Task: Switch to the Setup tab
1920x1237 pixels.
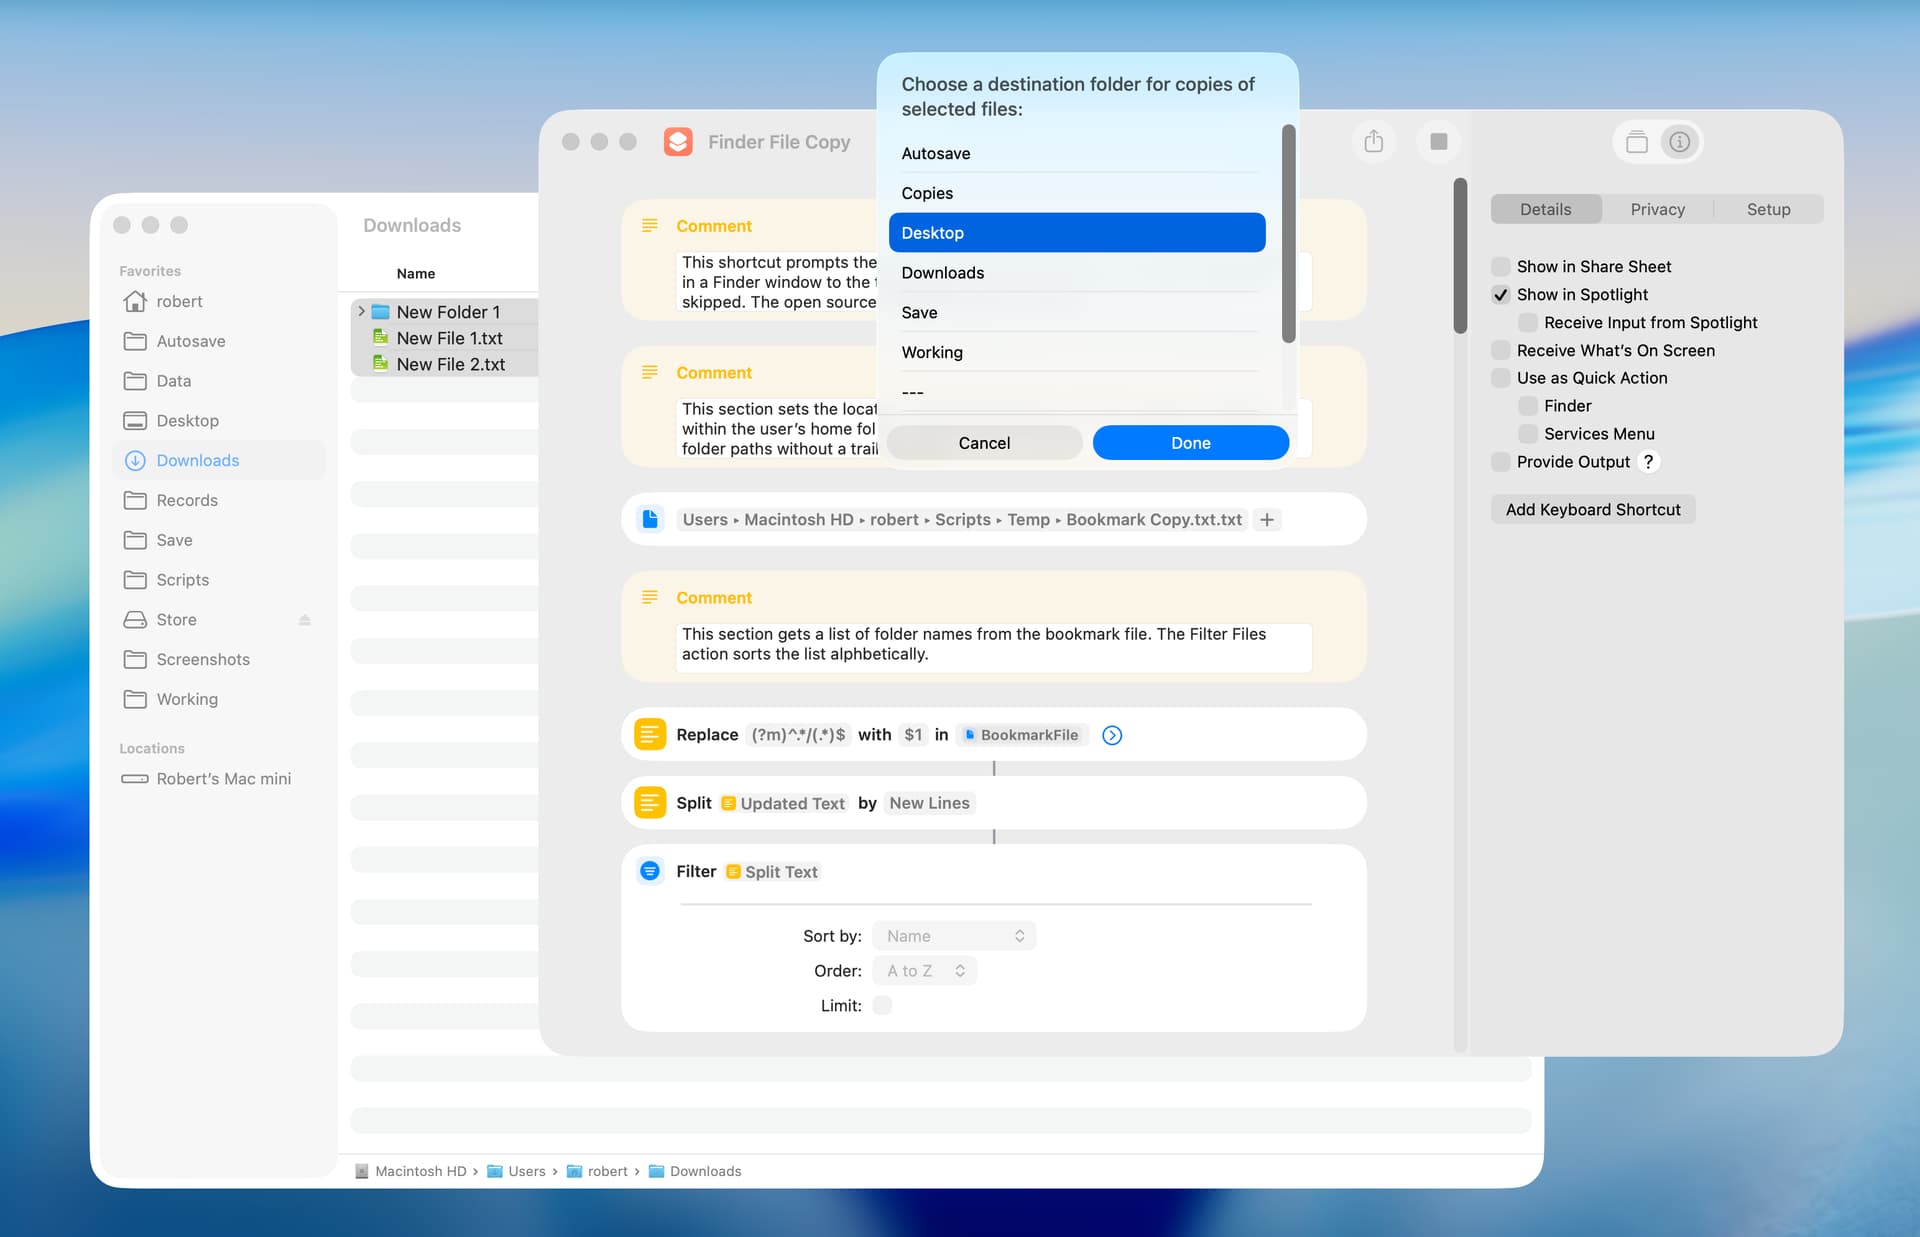Action: (x=1768, y=209)
